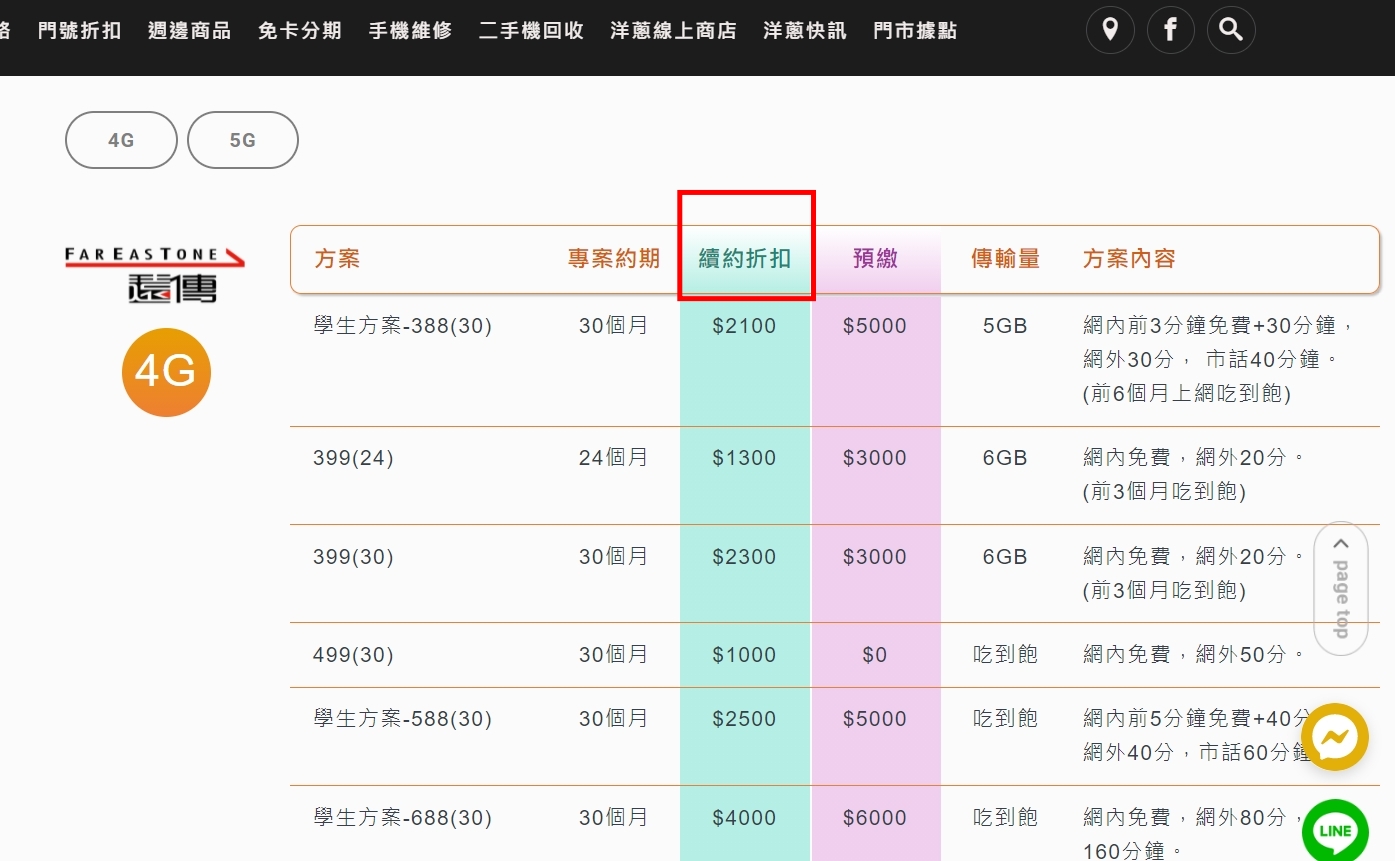The height and width of the screenshot is (861, 1395).
Task: Open 洋蔥線上商店 menu item
Action: 674,31
